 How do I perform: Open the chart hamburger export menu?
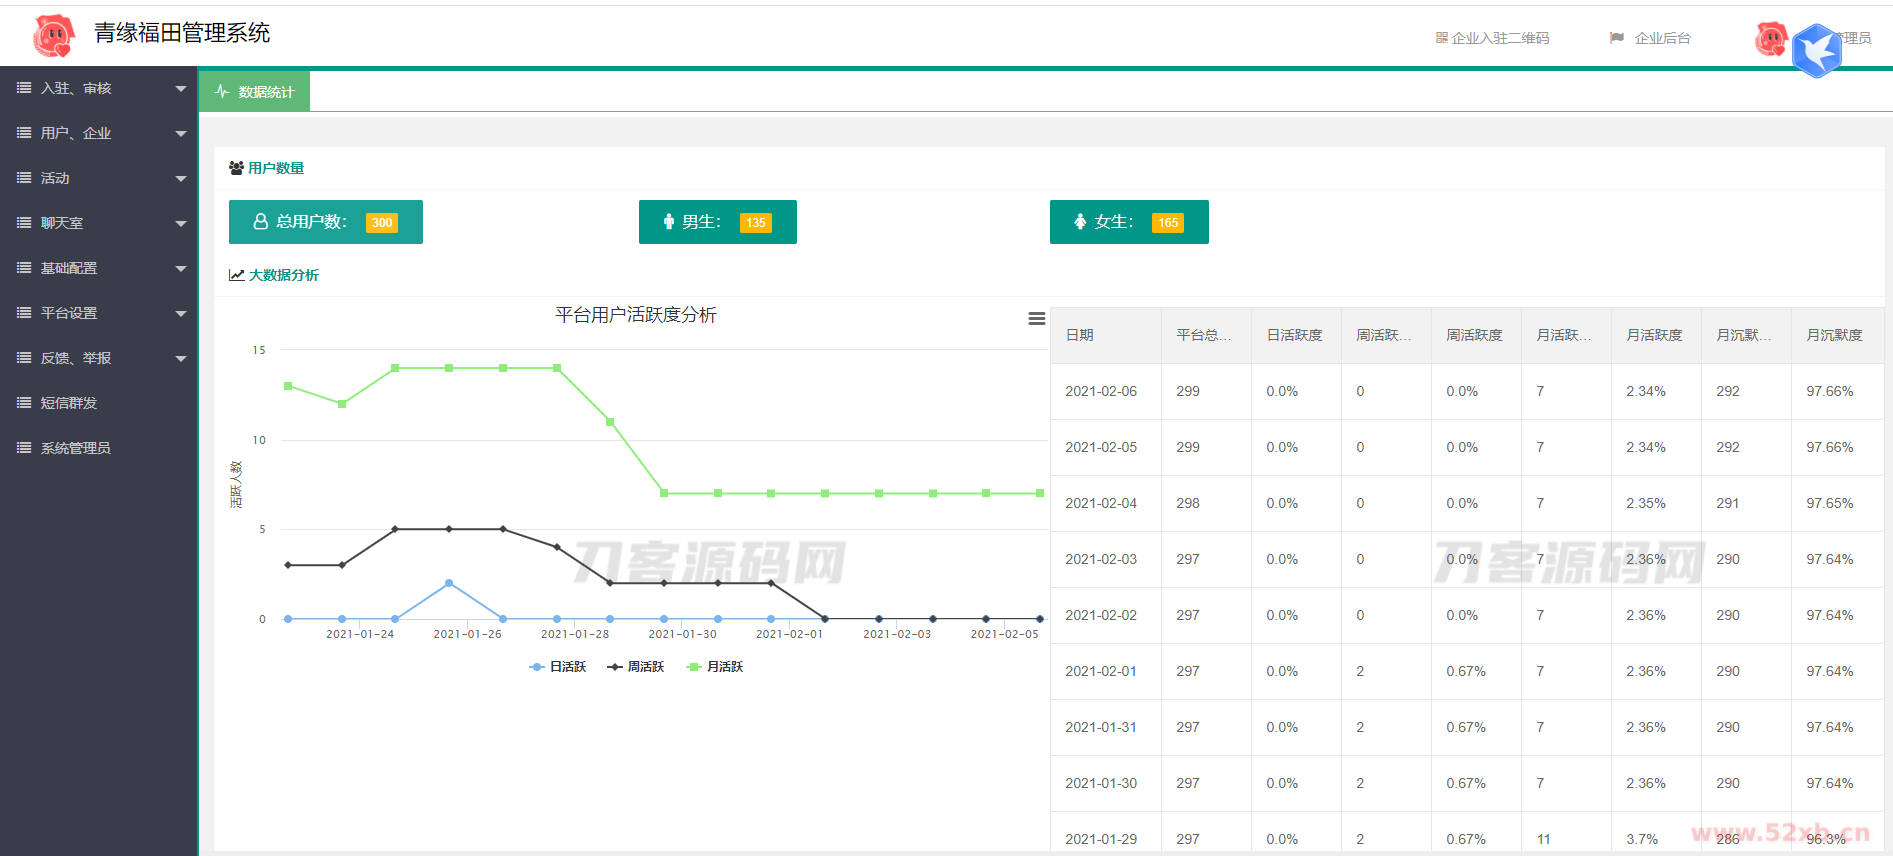click(x=1036, y=319)
